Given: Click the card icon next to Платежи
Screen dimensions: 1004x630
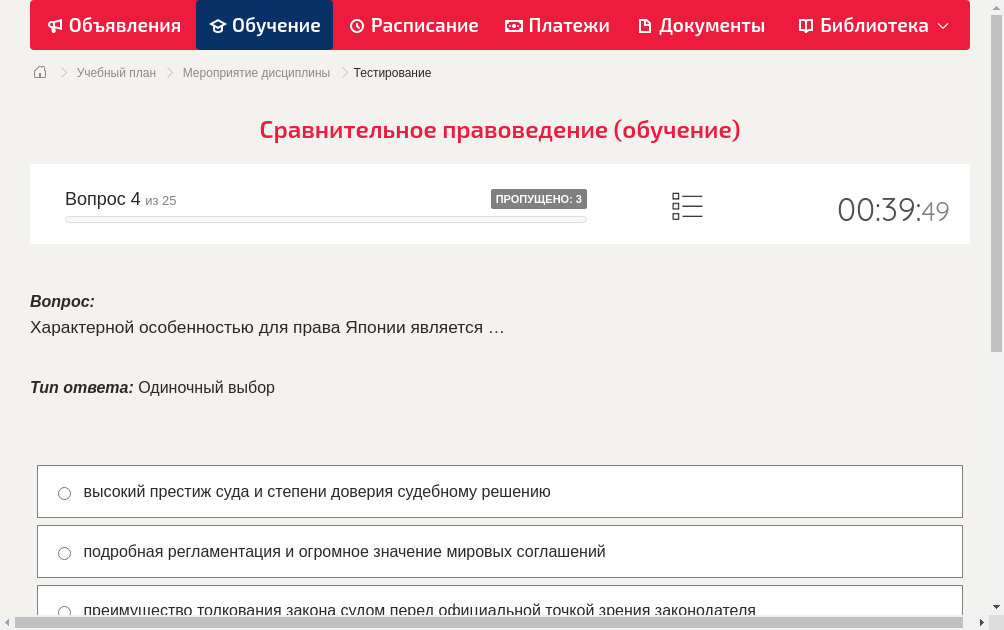Looking at the screenshot, I should point(513,25).
